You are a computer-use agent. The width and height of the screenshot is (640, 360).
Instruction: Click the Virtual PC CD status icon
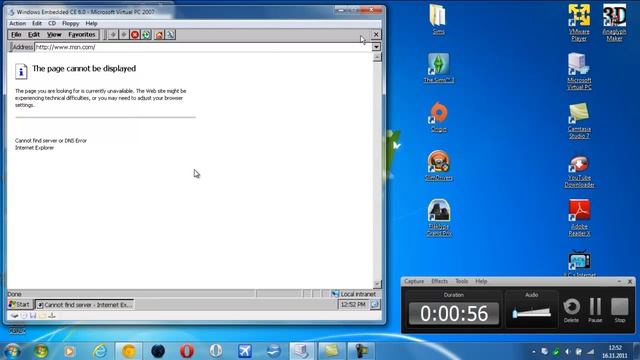tap(24, 316)
